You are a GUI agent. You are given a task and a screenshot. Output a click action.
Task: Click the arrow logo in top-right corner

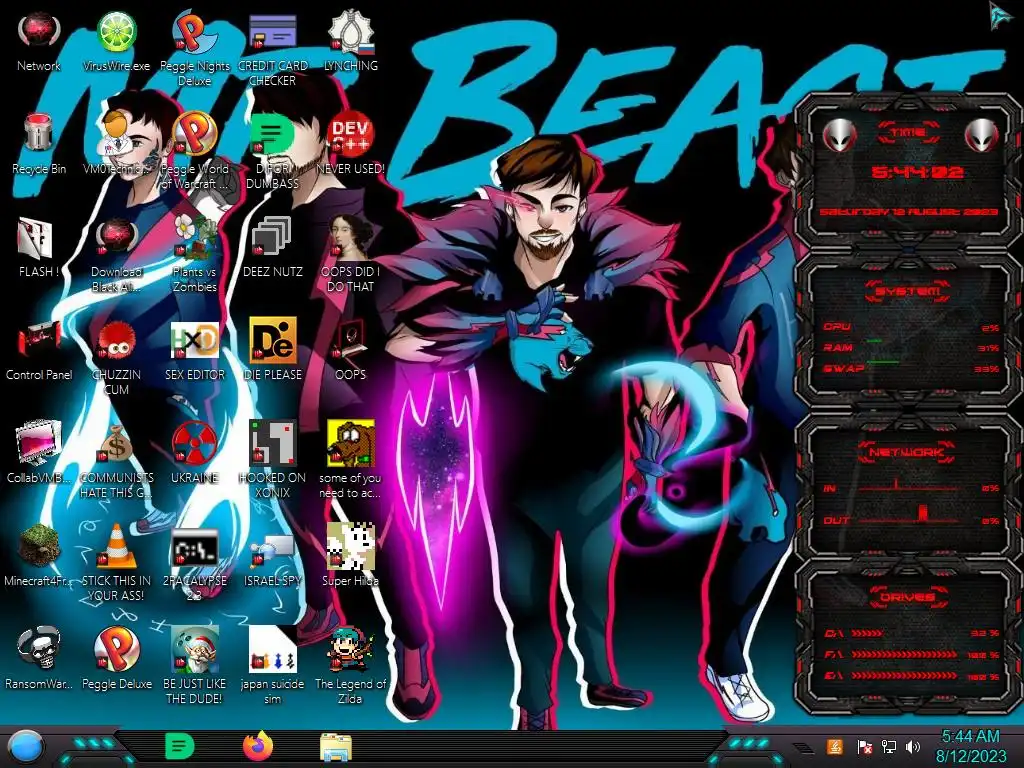coord(1000,15)
